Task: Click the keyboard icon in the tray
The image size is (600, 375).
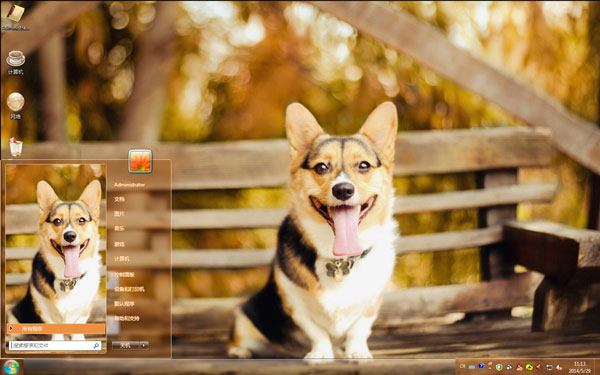Action: pyautogui.click(x=471, y=367)
